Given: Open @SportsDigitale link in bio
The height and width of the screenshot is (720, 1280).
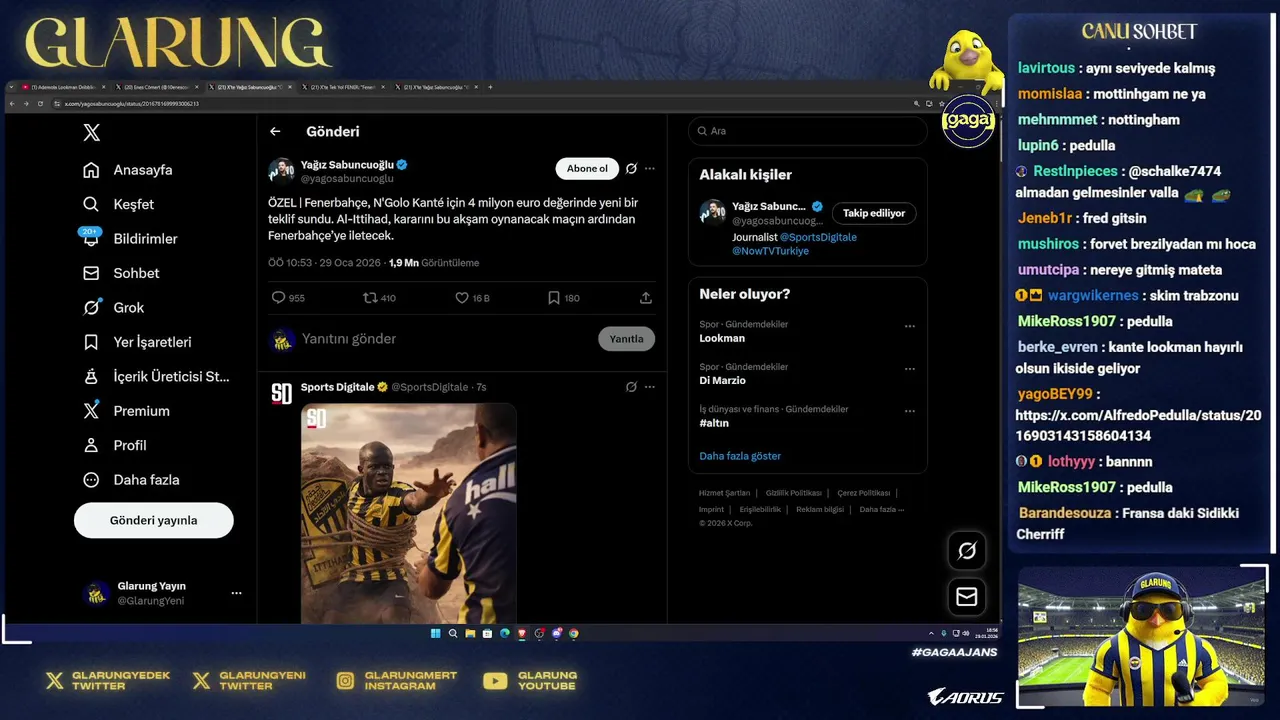Looking at the screenshot, I should click(x=818, y=237).
